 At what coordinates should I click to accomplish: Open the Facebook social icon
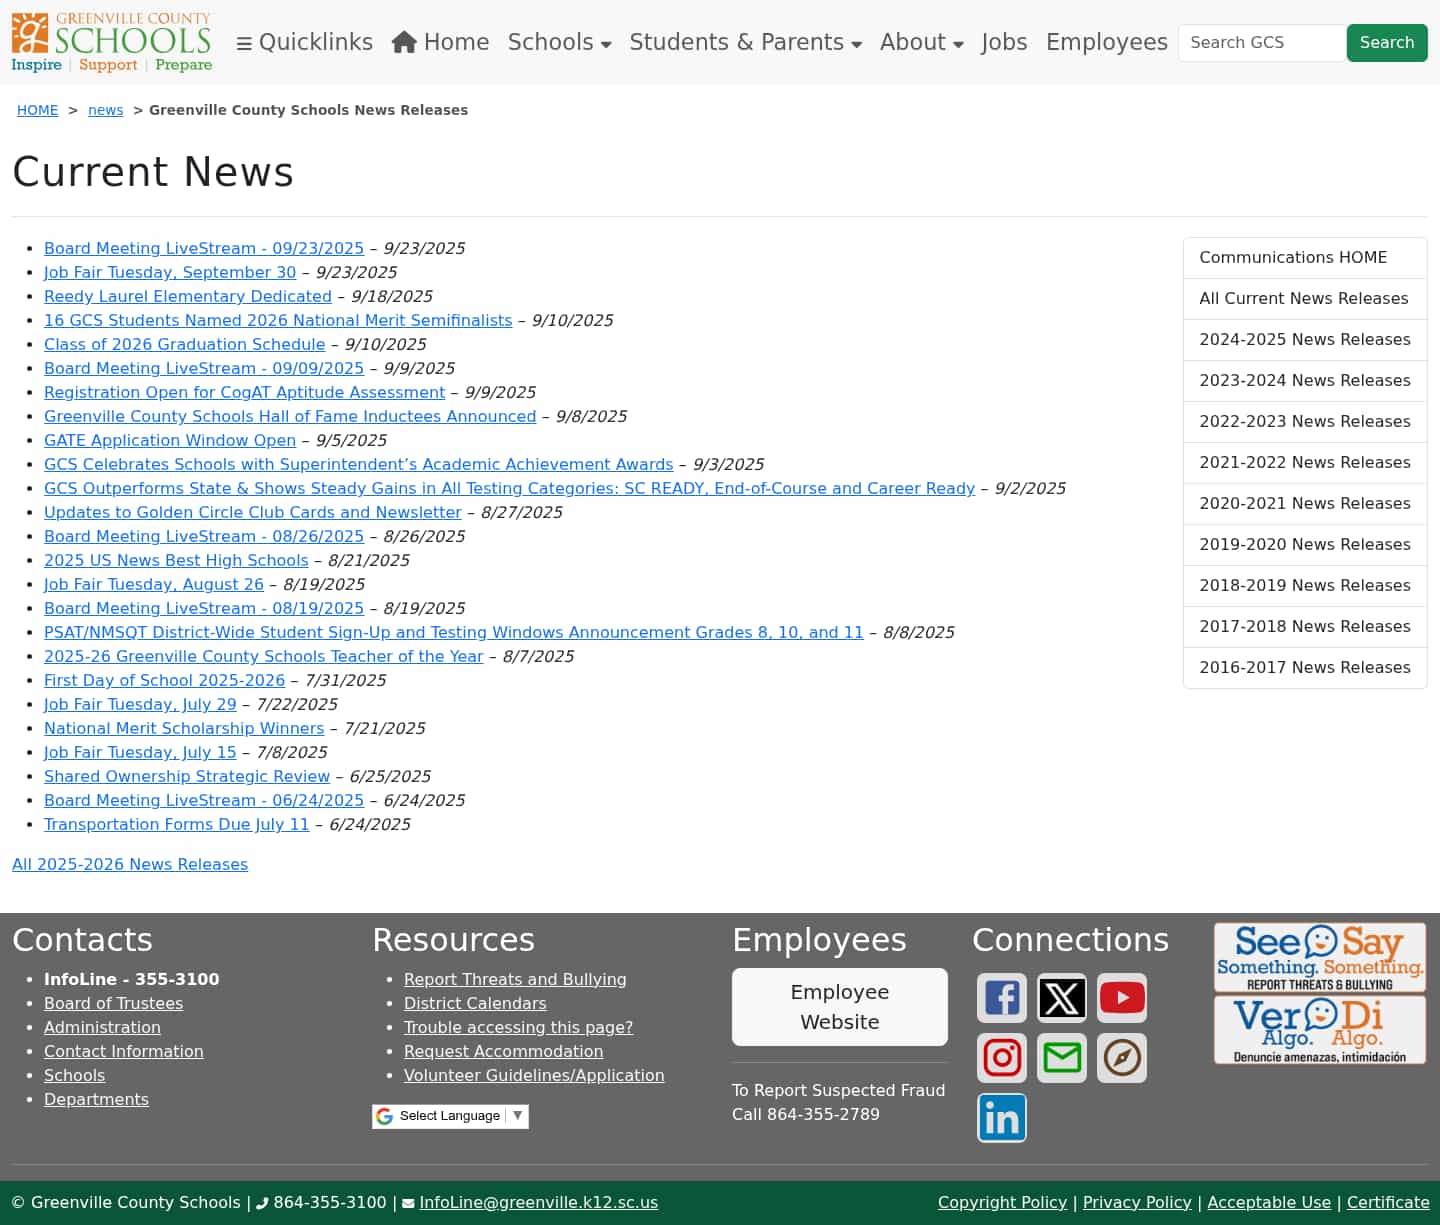(1001, 998)
